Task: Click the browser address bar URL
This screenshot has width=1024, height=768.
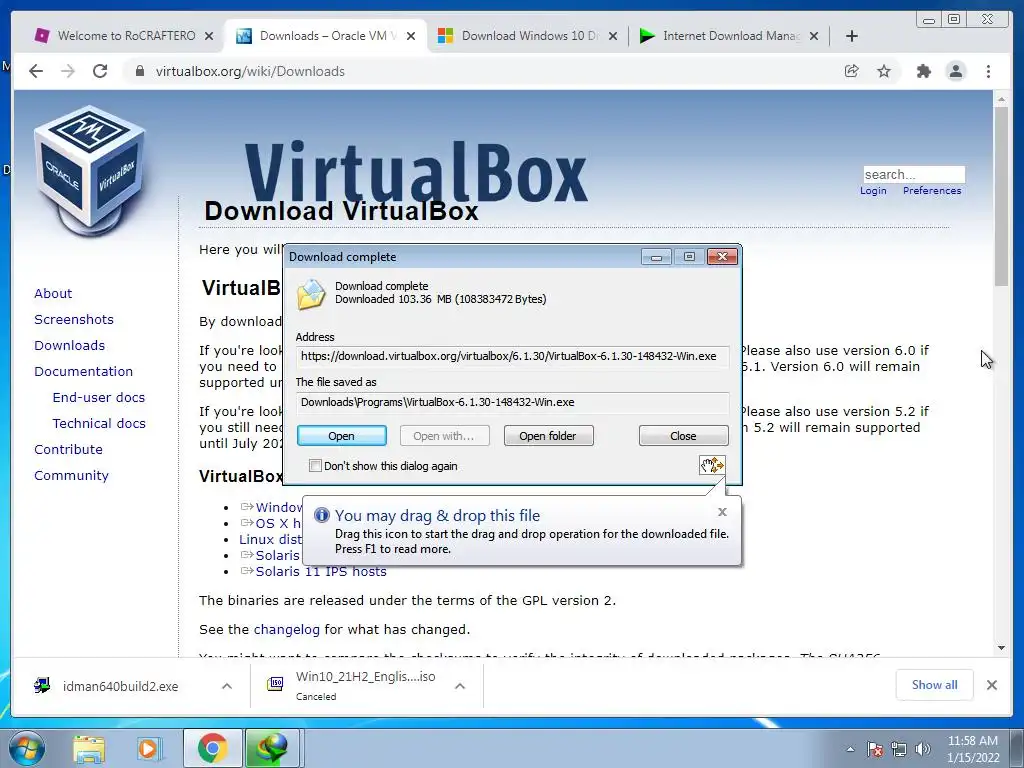Action: [x=250, y=71]
